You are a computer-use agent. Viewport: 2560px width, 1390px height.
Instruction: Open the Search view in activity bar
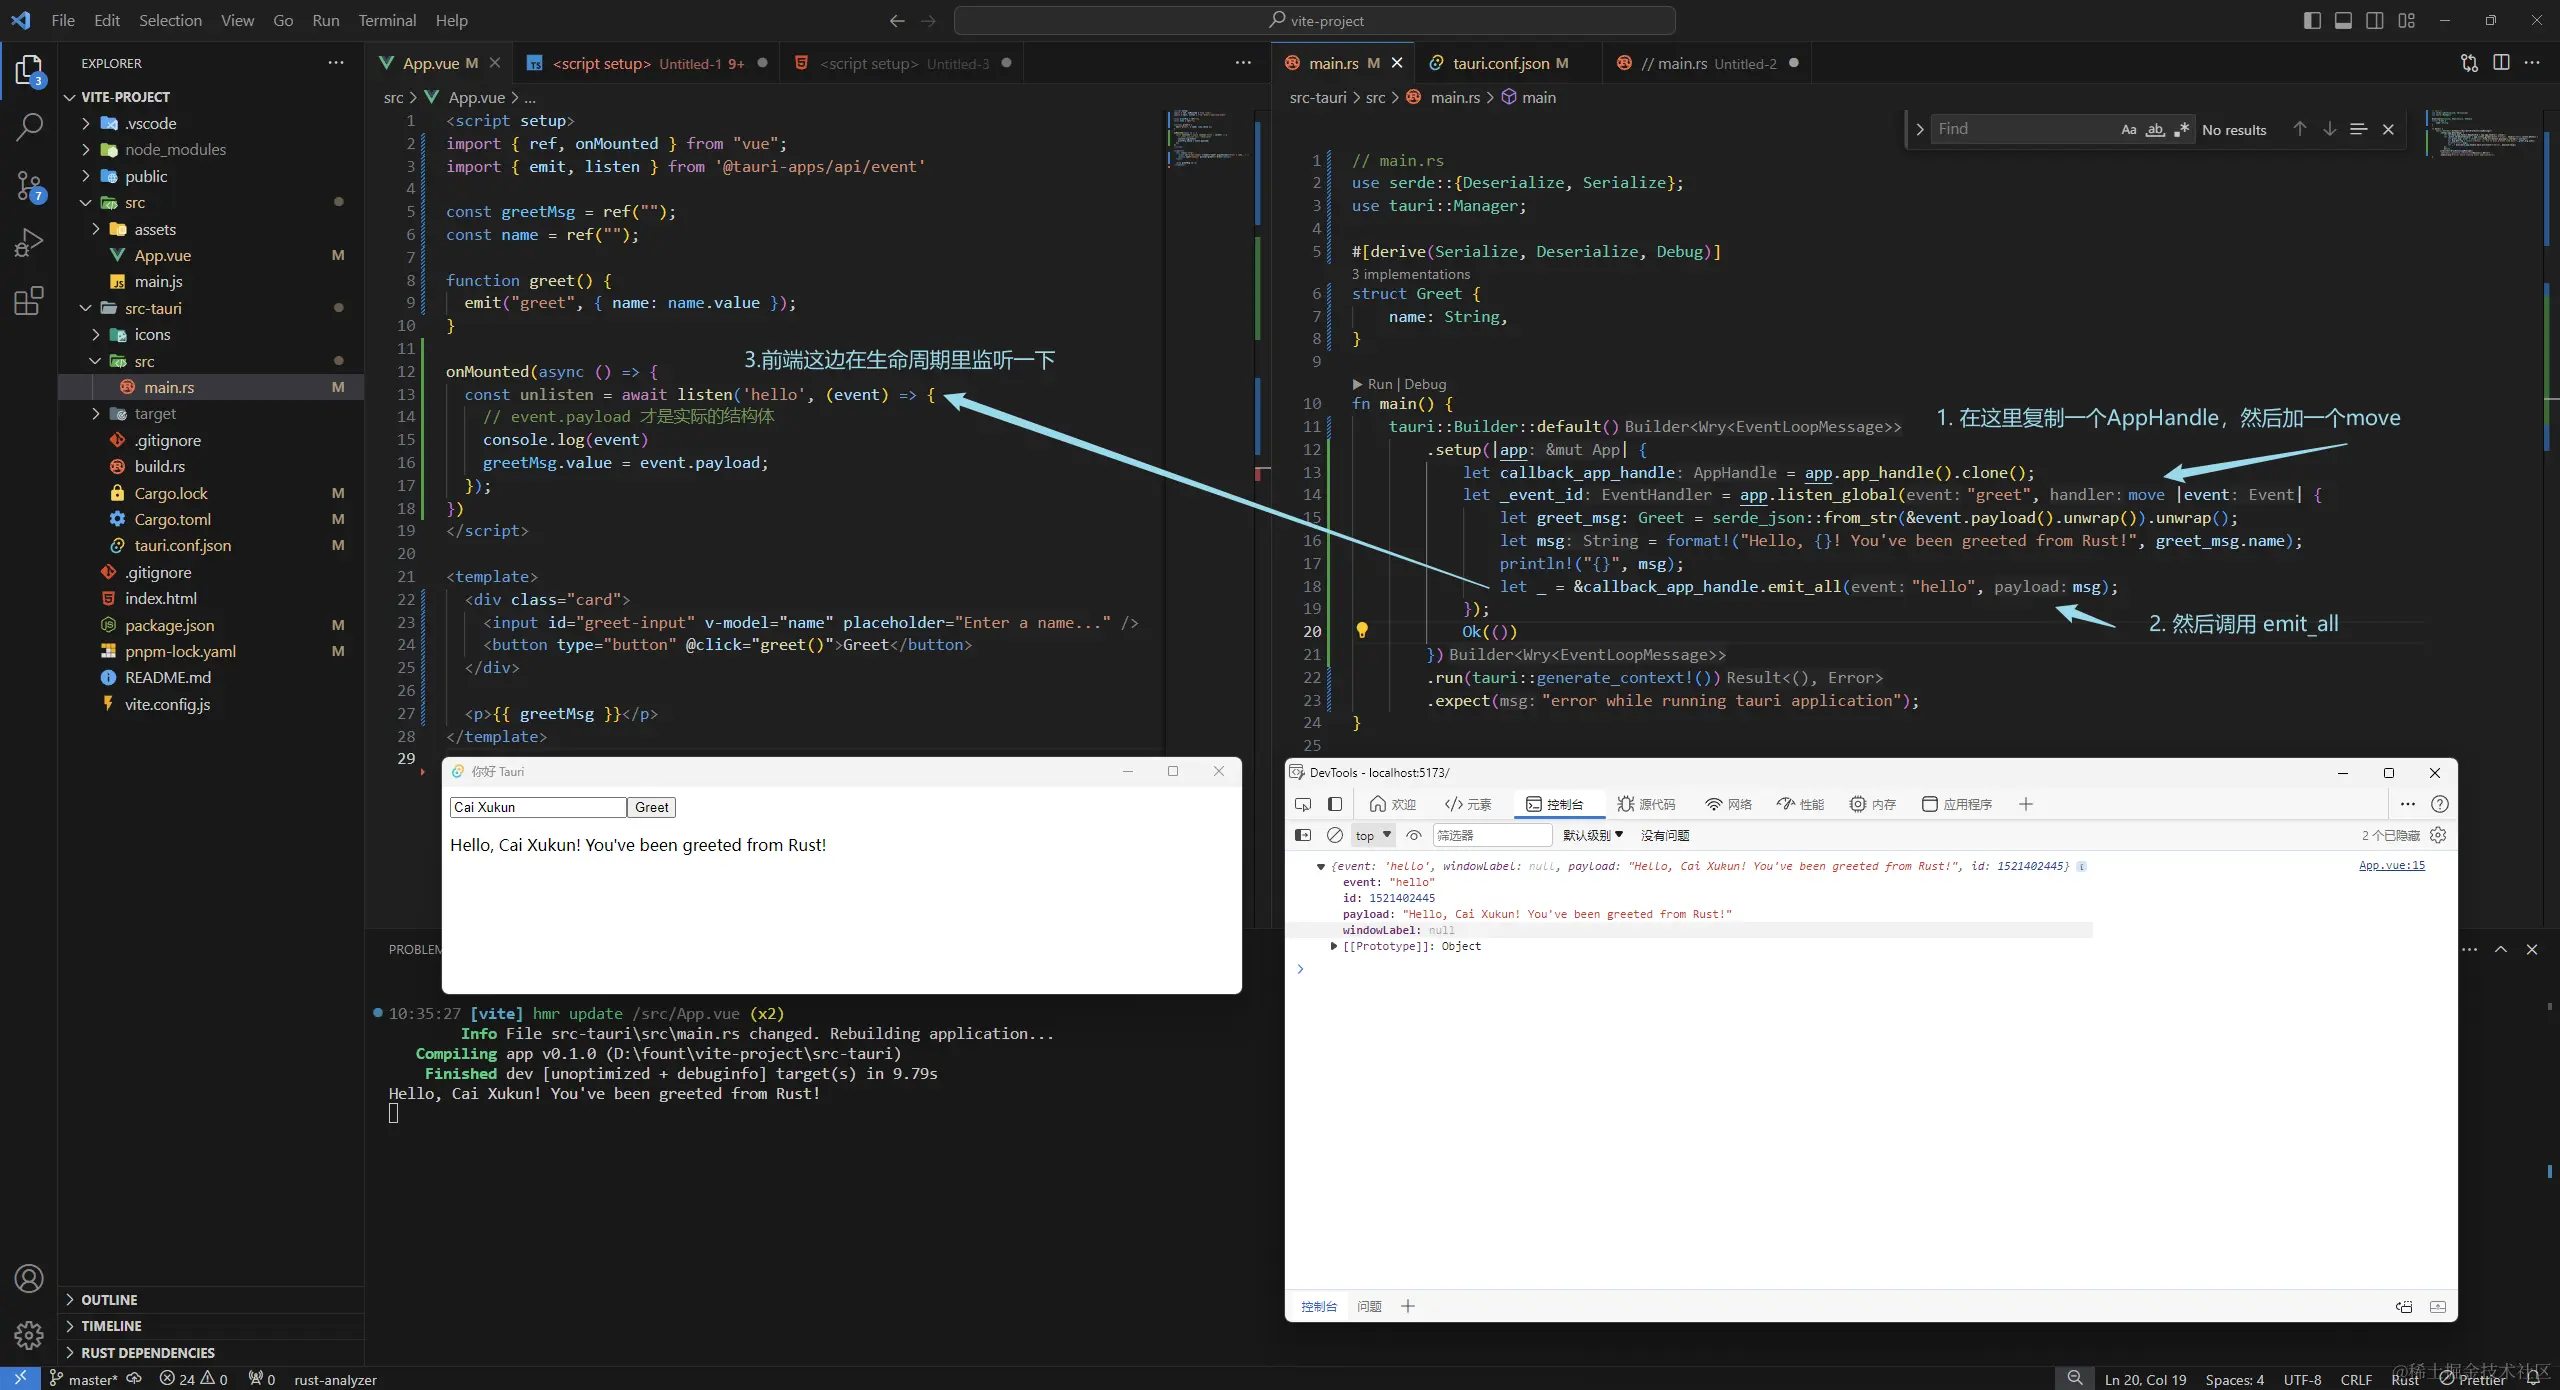point(29,127)
